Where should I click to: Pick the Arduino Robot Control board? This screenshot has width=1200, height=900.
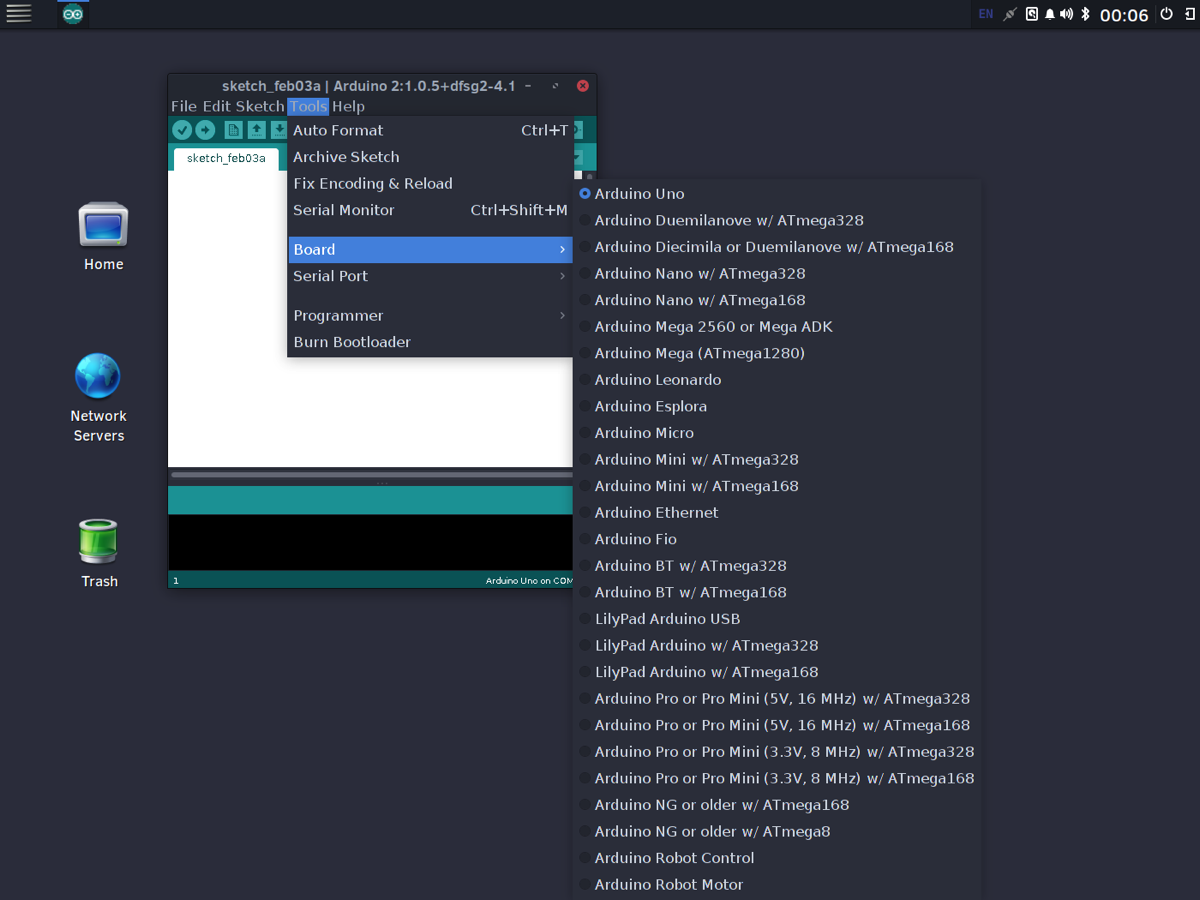coord(777,858)
